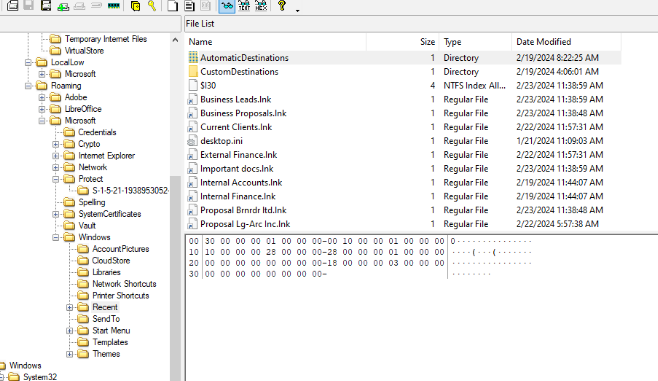This screenshot has width=658, height=381.
Task: Select Temporary Internet Files in the tree
Action: pos(106,39)
